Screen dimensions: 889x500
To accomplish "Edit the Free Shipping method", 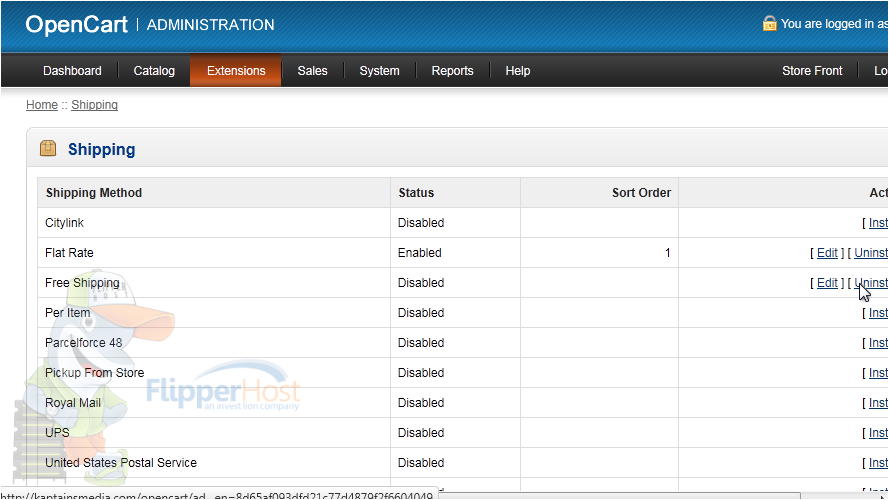I will click(827, 283).
